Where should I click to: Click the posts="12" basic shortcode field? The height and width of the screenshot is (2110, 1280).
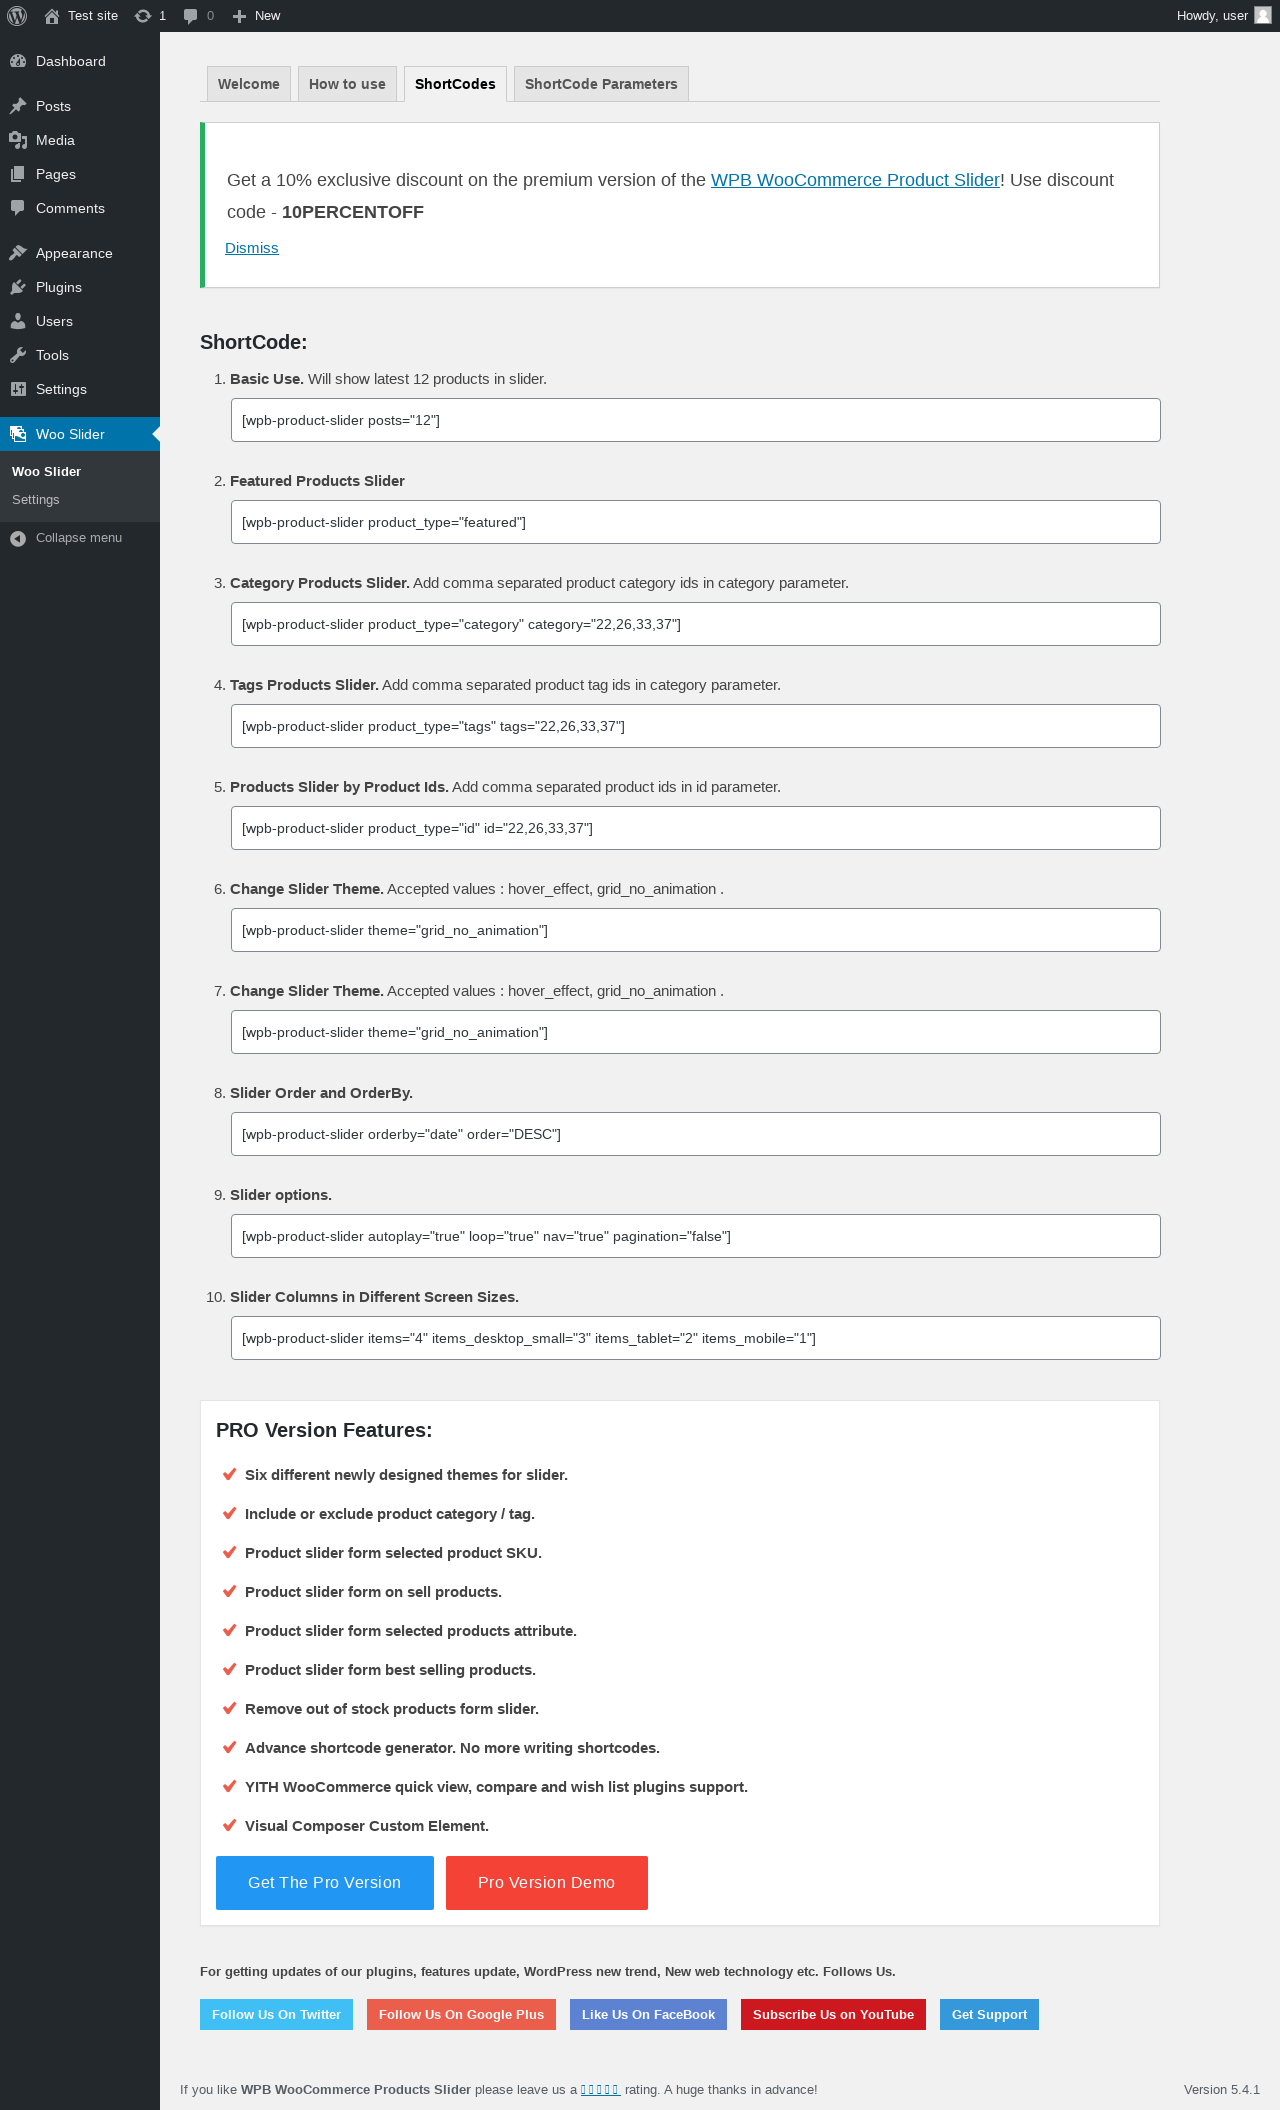pyautogui.click(x=696, y=420)
